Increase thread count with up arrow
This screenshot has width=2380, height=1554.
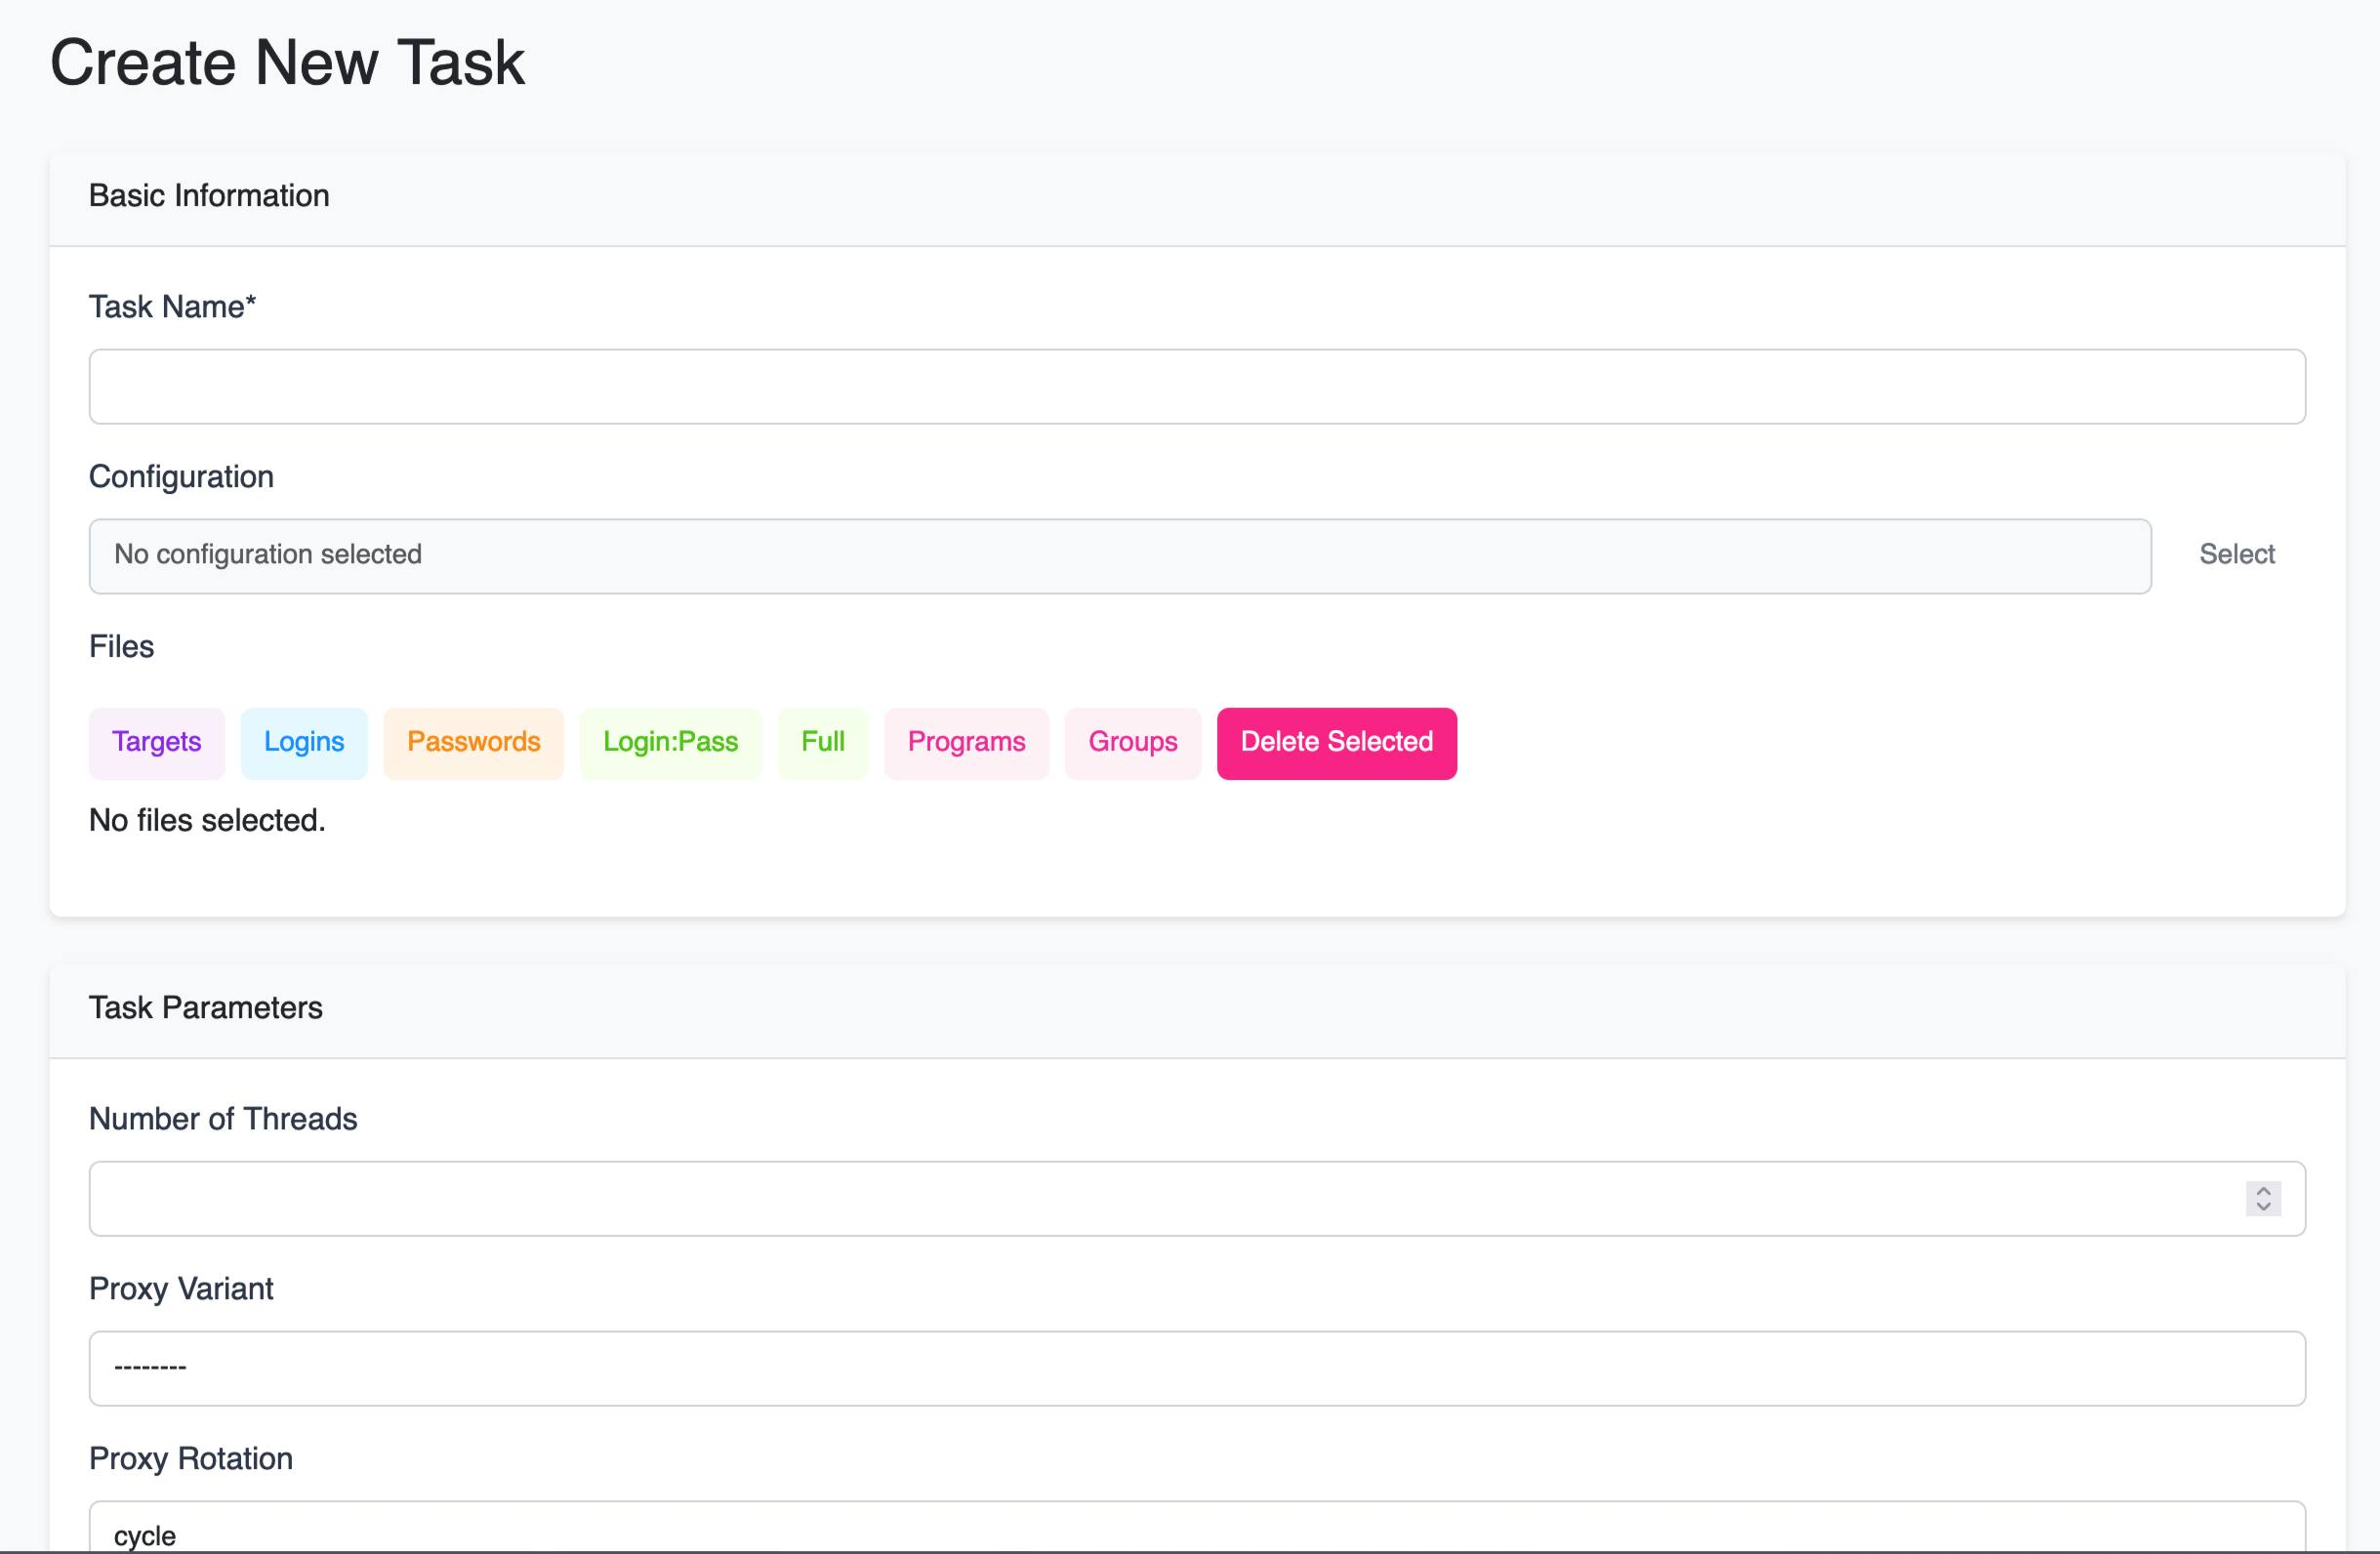tap(2263, 1190)
